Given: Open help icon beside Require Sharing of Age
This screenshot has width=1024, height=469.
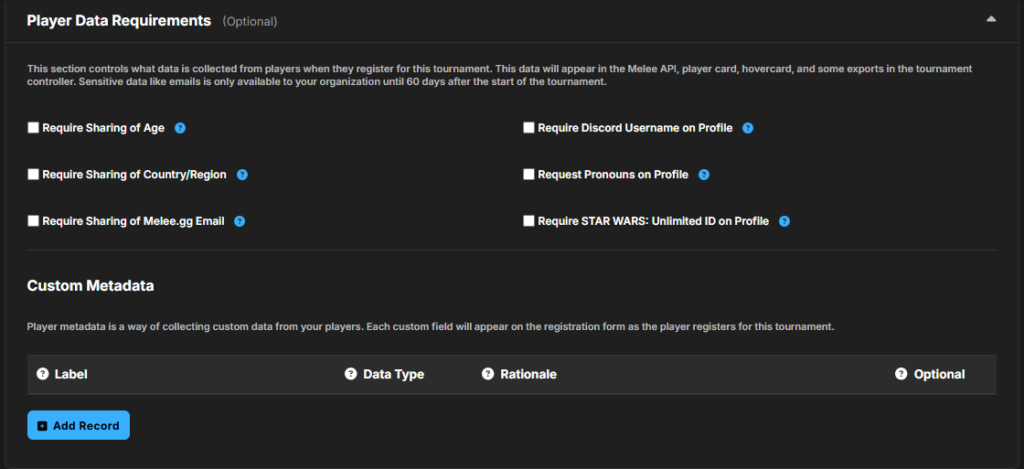Looking at the screenshot, I should pyautogui.click(x=180, y=128).
